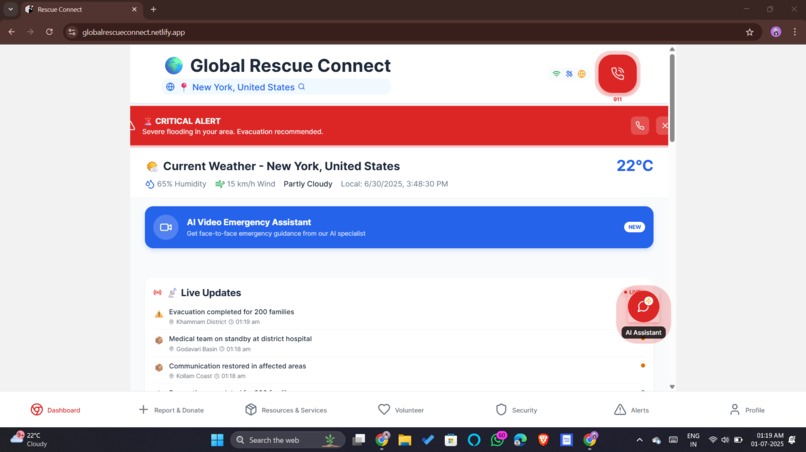Switch to the Volunteer tab

(x=401, y=410)
